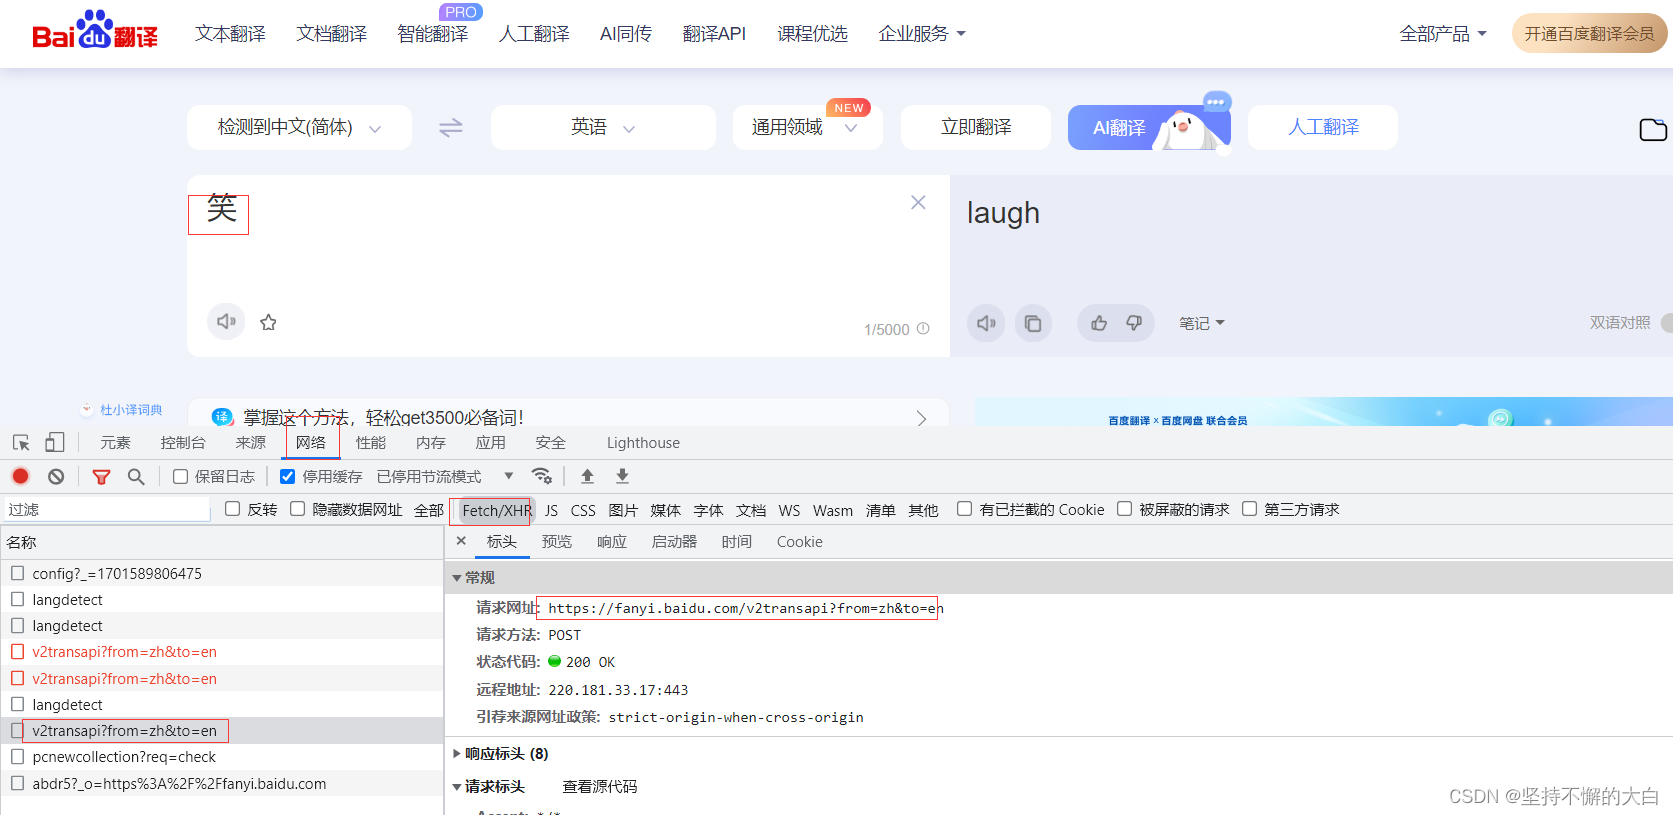The image size is (1673, 815).
Task: Click the Baidu Translate logo
Action: click(x=95, y=30)
